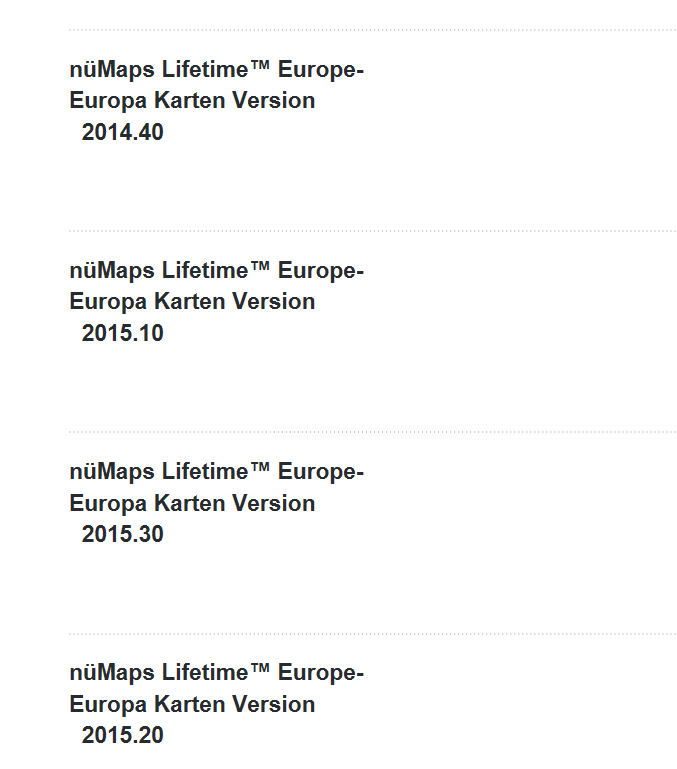Click the dotted divider above the 2015.30 entry
Image resolution: width=677 pixels, height=769 pixels.
(372, 432)
